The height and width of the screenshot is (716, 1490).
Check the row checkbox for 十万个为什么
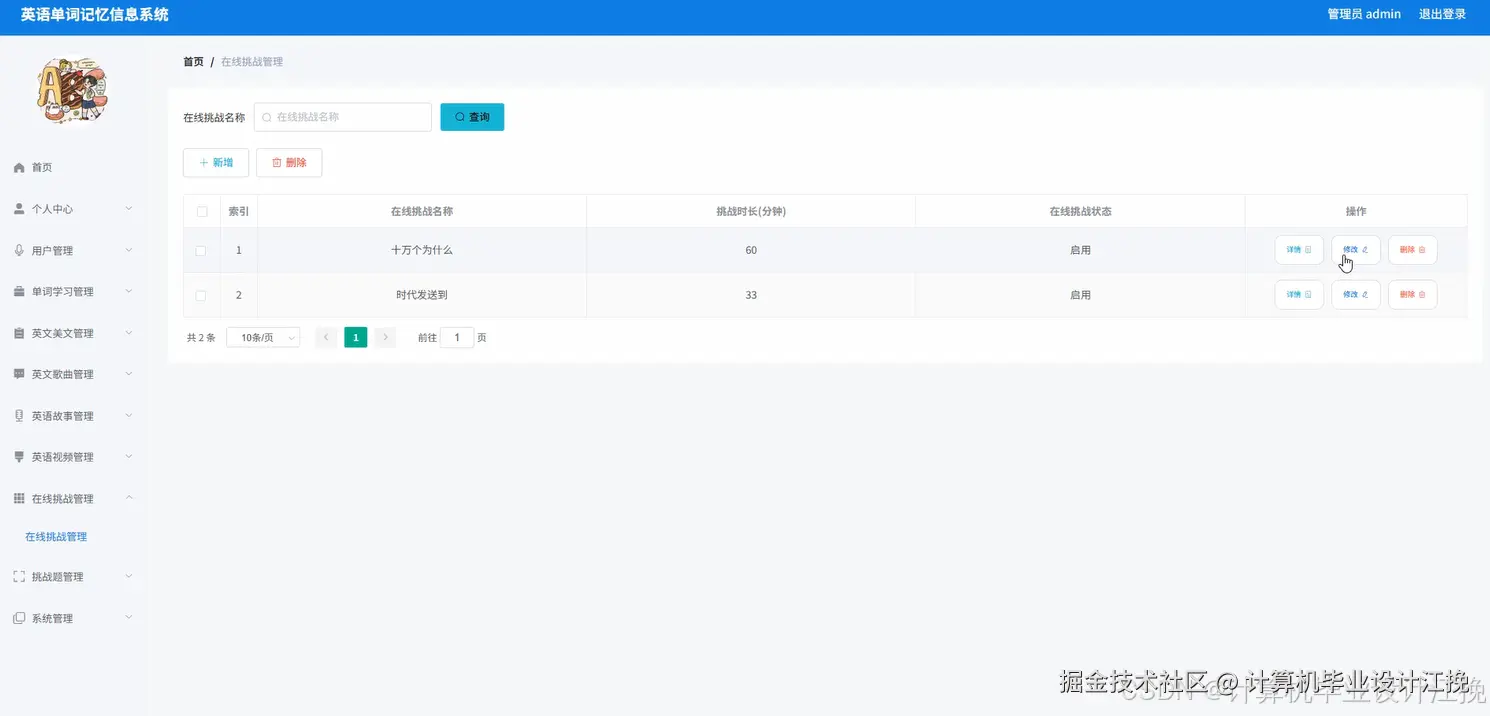[201, 250]
